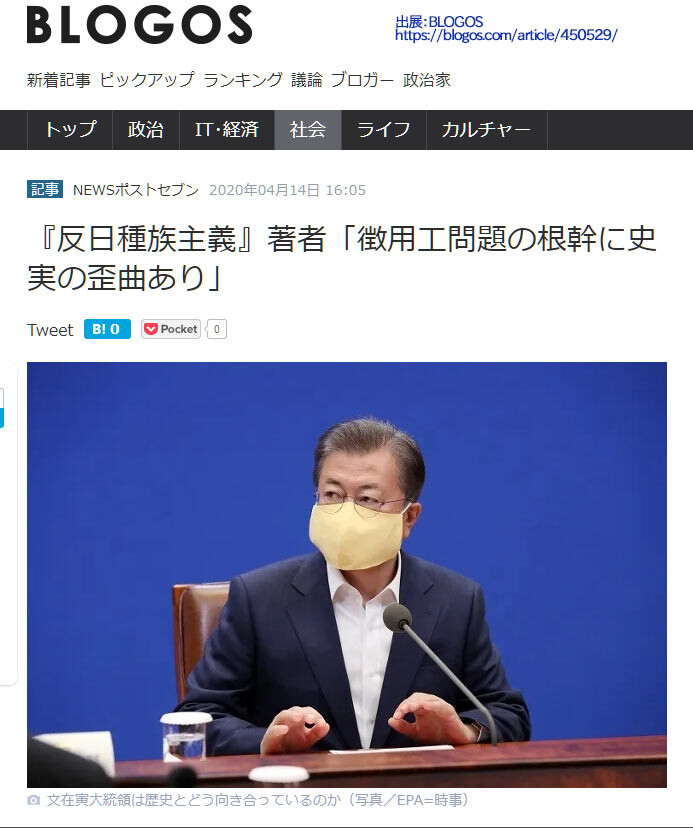This screenshot has height=828, width=693.
Task: Select the IT·経済 tab
Action: coord(227,130)
